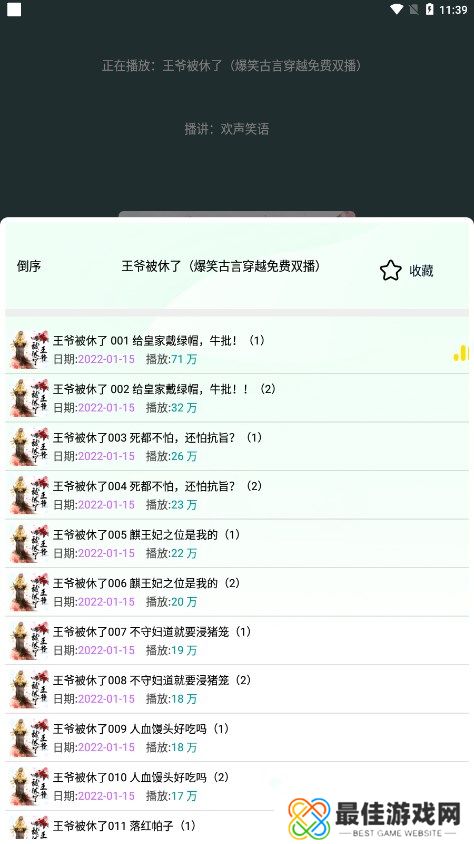Play episode 009 人血馒头好吃吗 (1)
The height and width of the screenshot is (844, 474).
237,737
